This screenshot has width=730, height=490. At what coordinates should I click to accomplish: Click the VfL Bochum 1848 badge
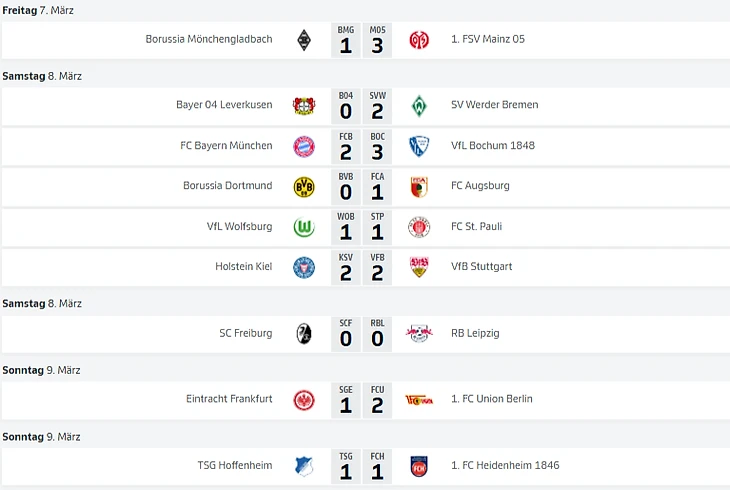[419, 147]
